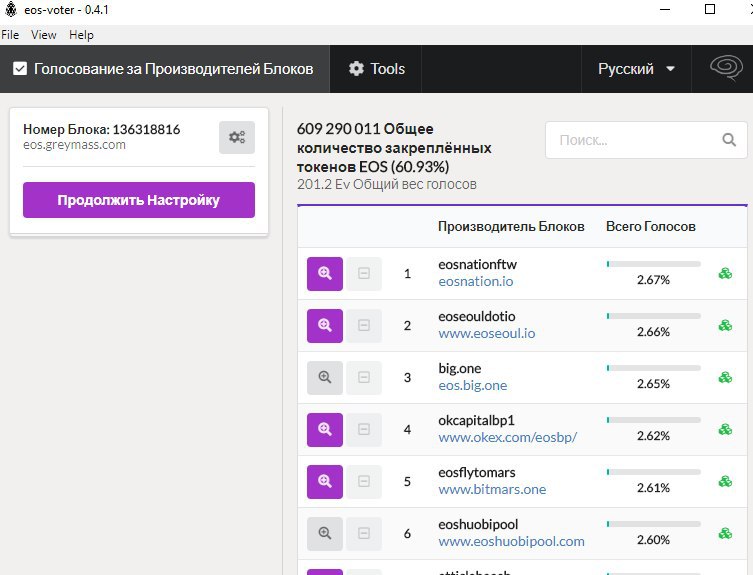The image size is (753, 575).
Task: Select the producer name eosnationftw
Action: tap(477, 264)
